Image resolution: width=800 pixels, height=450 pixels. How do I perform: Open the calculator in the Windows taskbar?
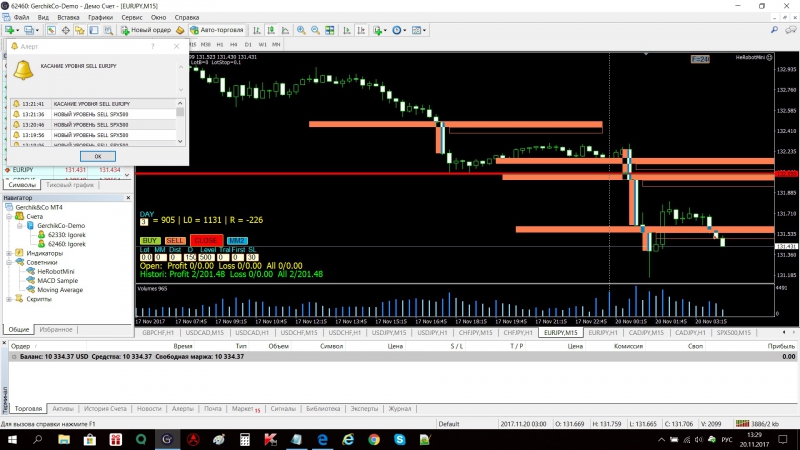(245, 439)
